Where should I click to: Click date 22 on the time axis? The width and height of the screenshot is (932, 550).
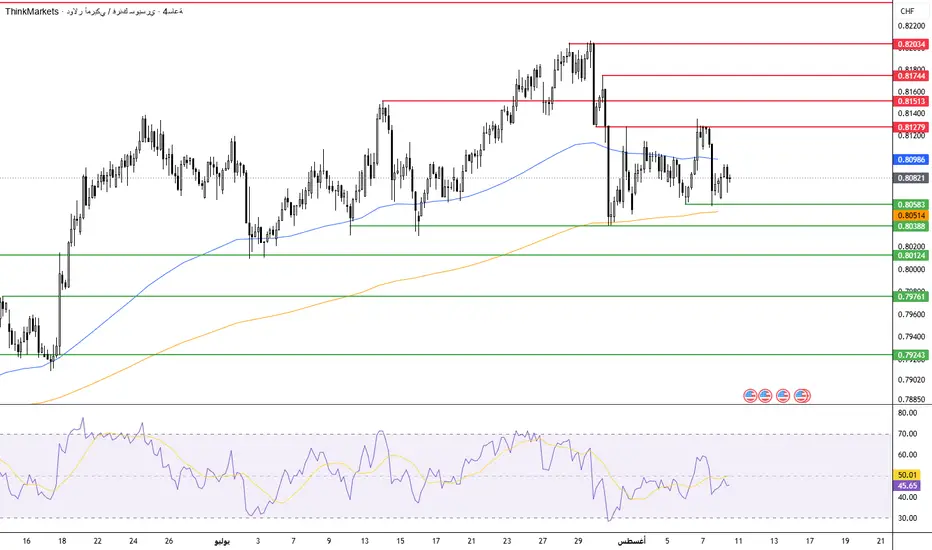point(97,541)
